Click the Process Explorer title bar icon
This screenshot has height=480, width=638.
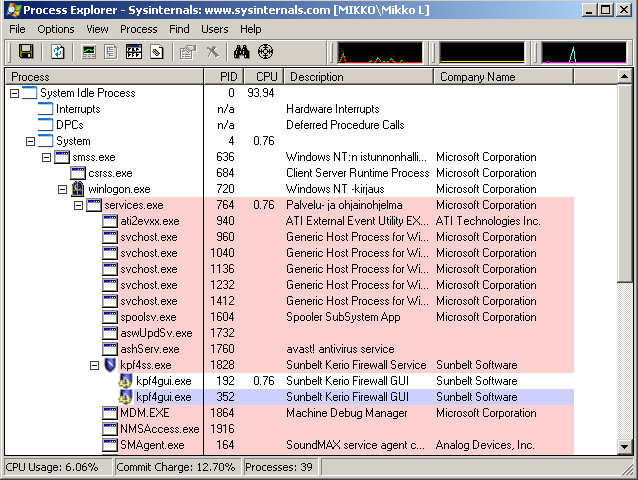(14, 10)
